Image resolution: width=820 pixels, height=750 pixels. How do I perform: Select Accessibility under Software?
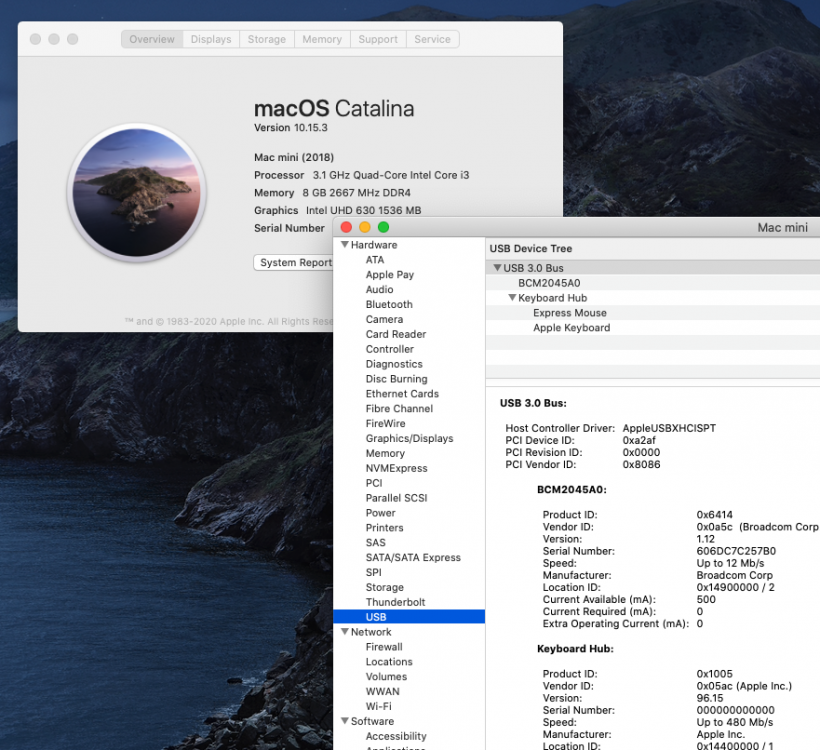point(396,736)
